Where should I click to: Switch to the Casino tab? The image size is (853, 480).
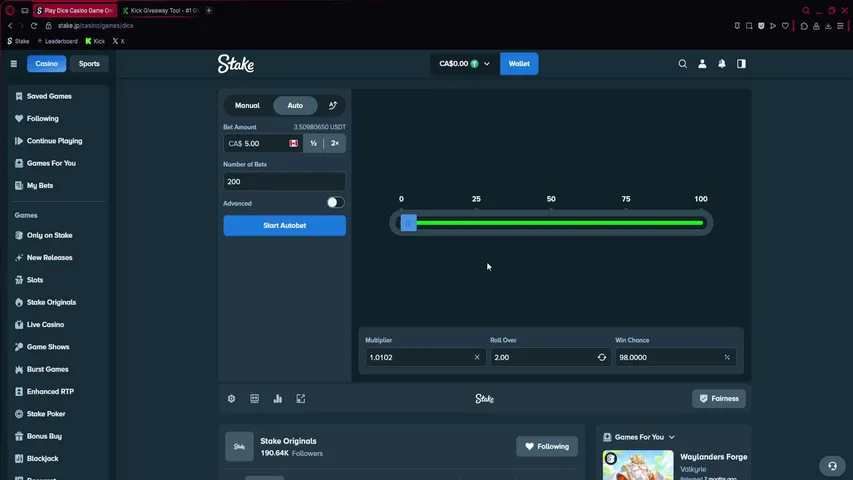click(47, 64)
